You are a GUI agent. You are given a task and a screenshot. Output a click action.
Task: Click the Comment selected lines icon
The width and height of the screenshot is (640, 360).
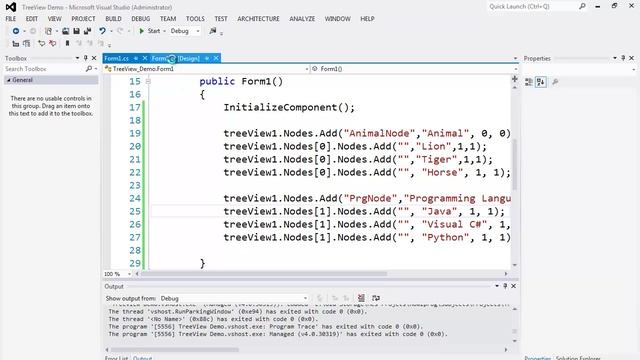tap(42, 43)
